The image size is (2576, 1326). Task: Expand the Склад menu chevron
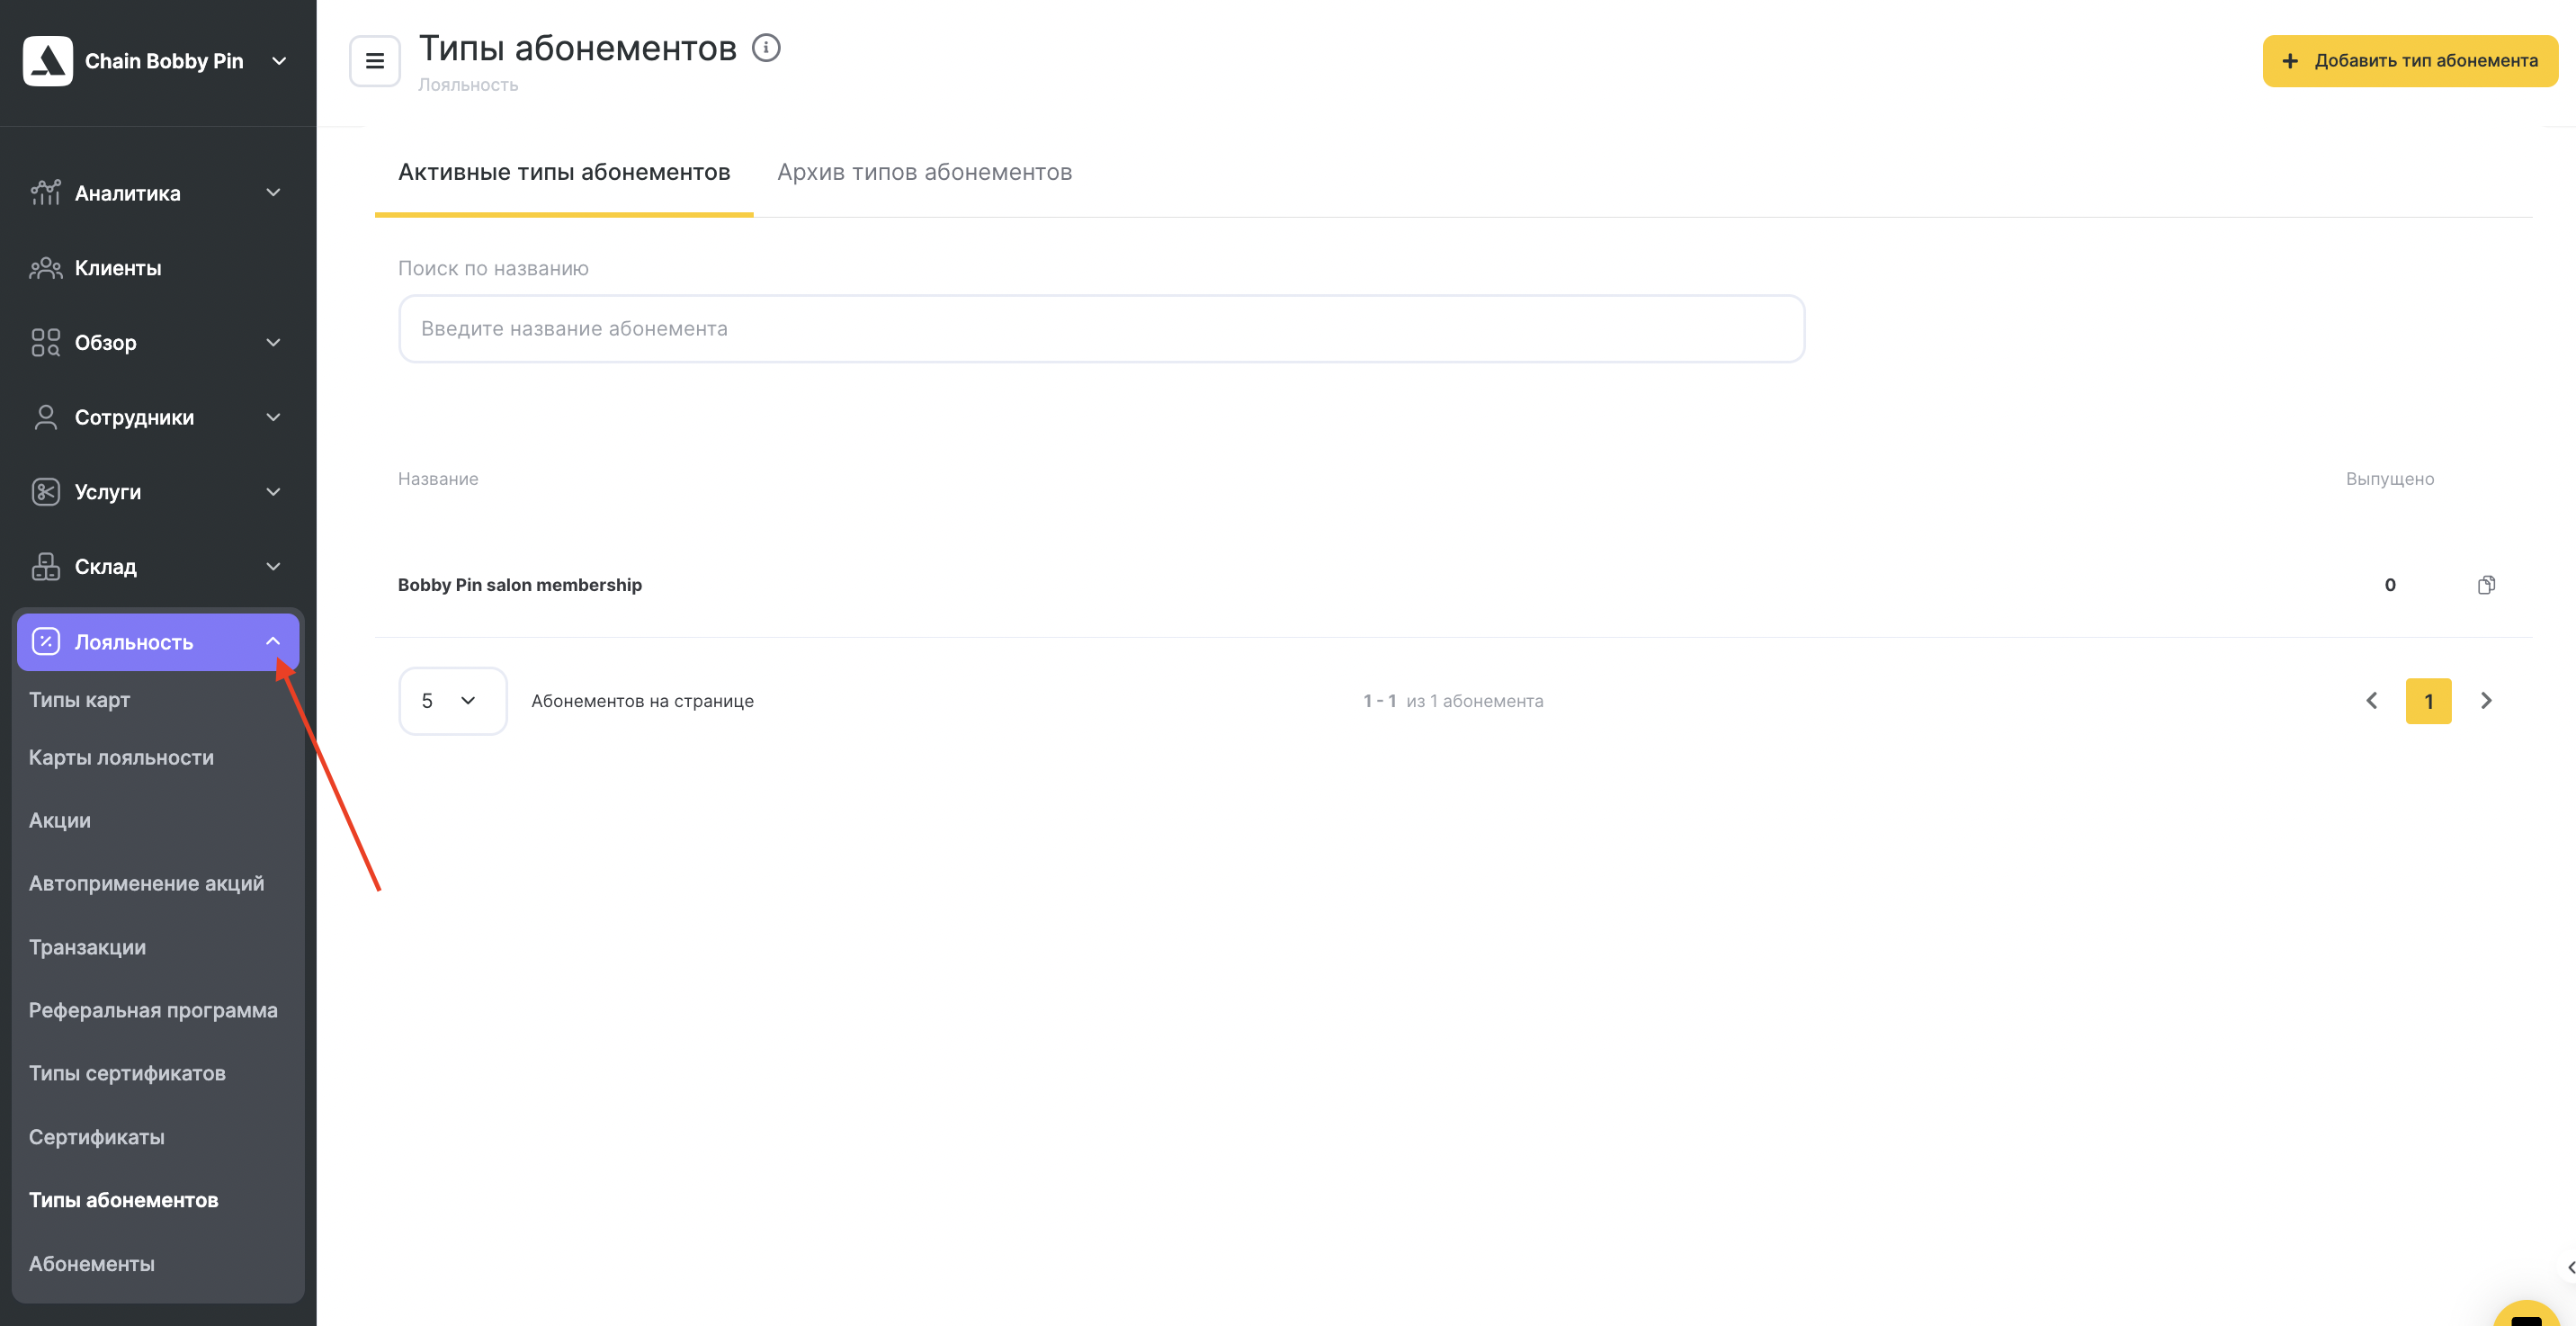pyautogui.click(x=273, y=566)
